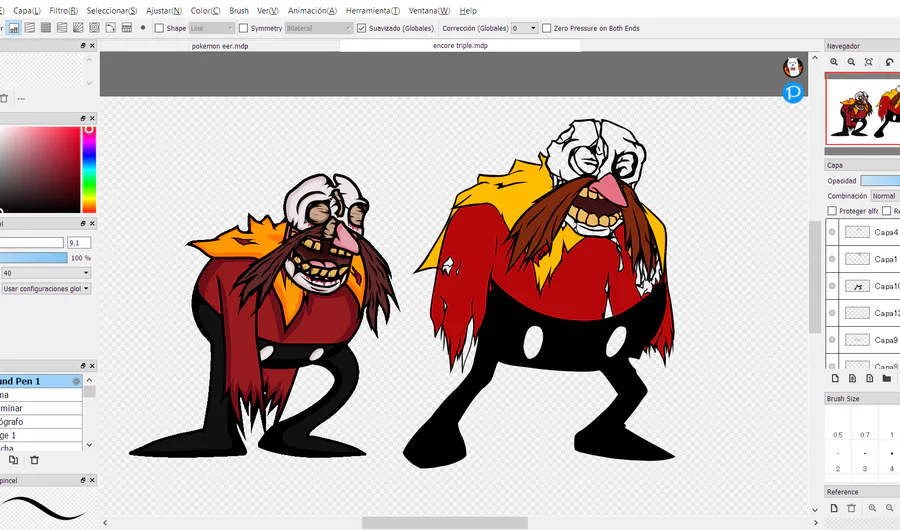Toggle the Shape checkbox
Viewport: 900px width, 530px height.
(x=160, y=28)
